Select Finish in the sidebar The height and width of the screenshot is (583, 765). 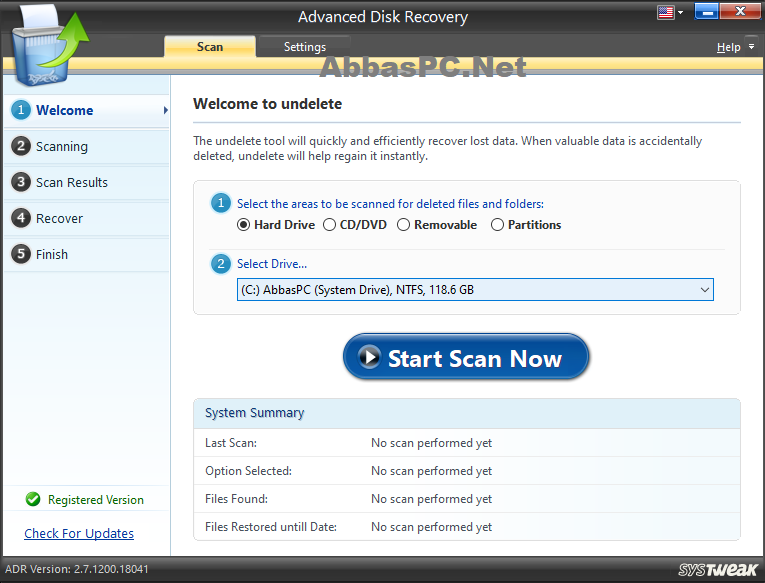[x=87, y=254]
